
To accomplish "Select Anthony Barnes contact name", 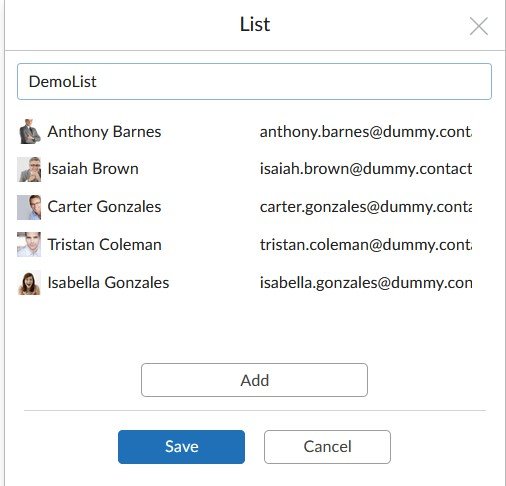I will coord(104,132).
